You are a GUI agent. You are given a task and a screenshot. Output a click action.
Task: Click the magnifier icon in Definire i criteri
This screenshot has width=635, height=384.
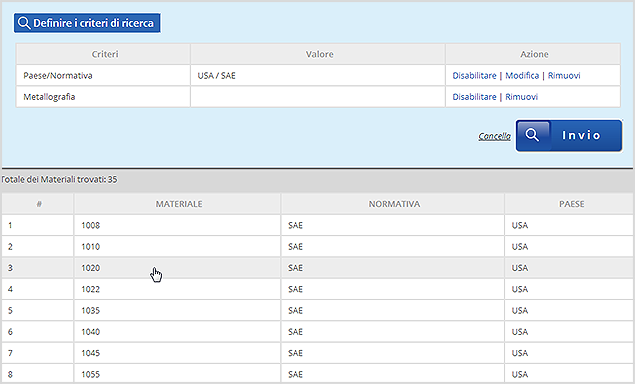coord(24,23)
